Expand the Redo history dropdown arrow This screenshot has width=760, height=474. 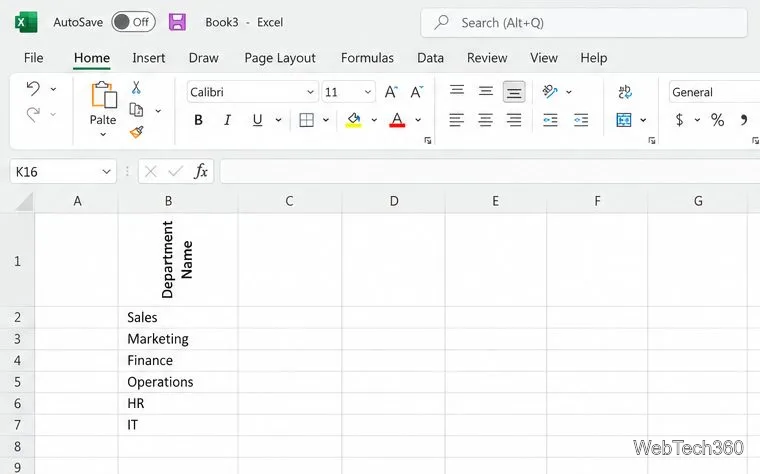point(53,115)
